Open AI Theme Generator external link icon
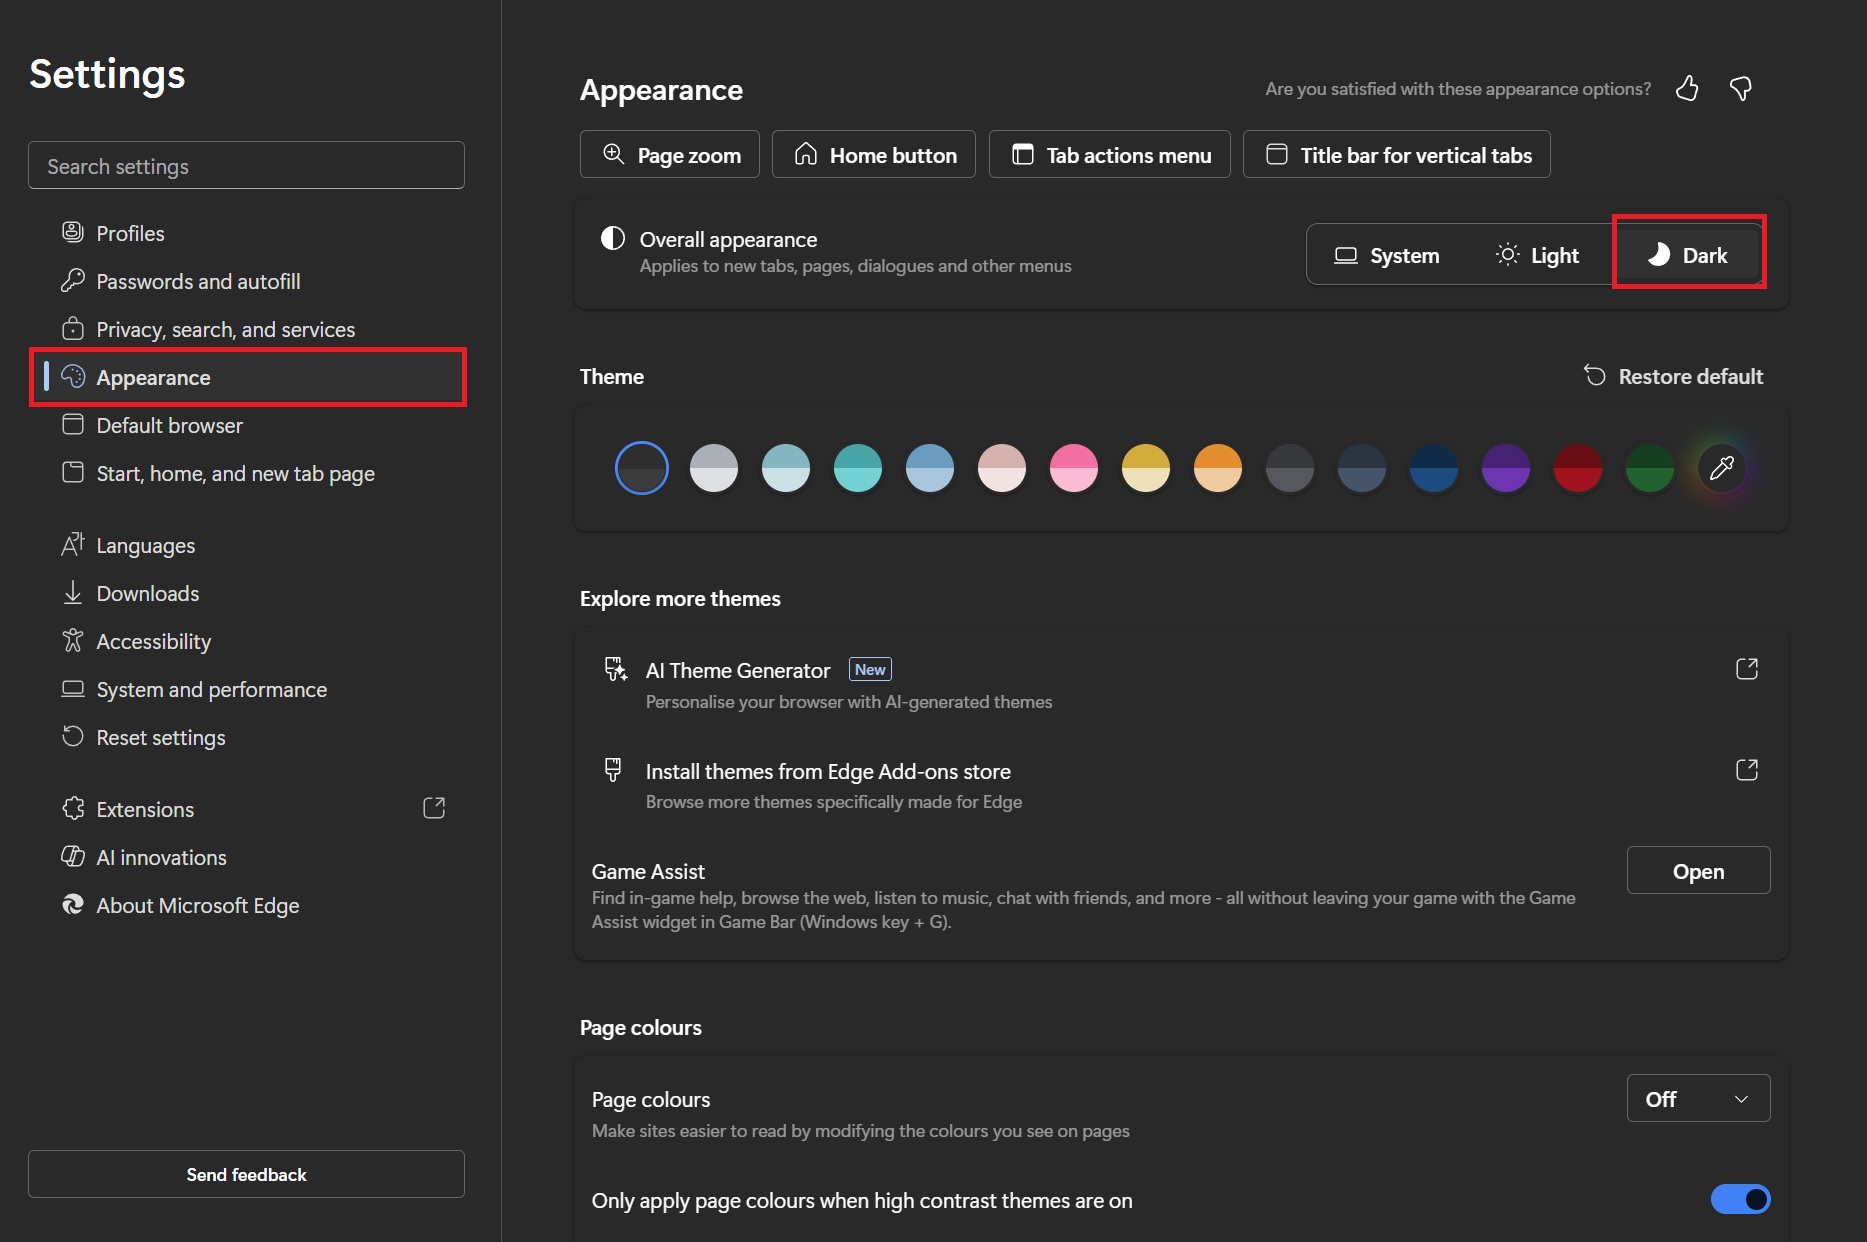Image resolution: width=1867 pixels, height=1242 pixels. click(1746, 669)
